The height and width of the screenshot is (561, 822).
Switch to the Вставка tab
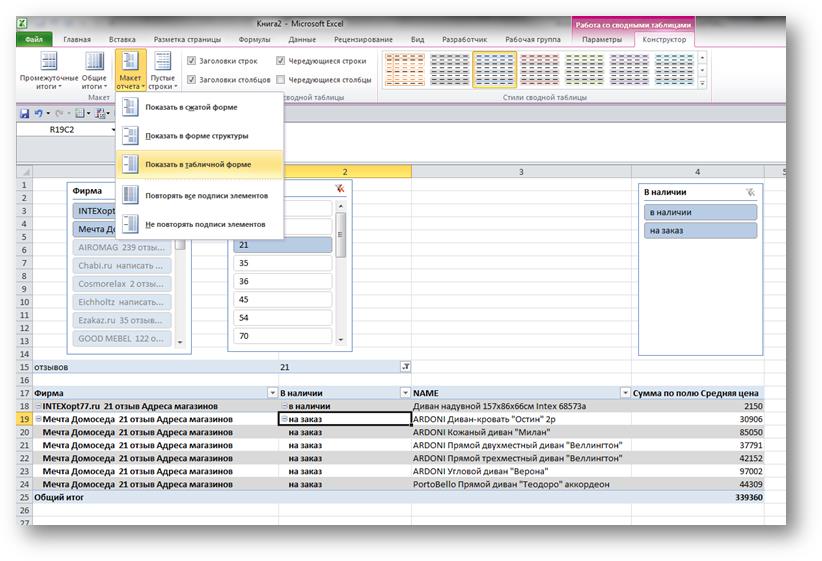pos(122,39)
